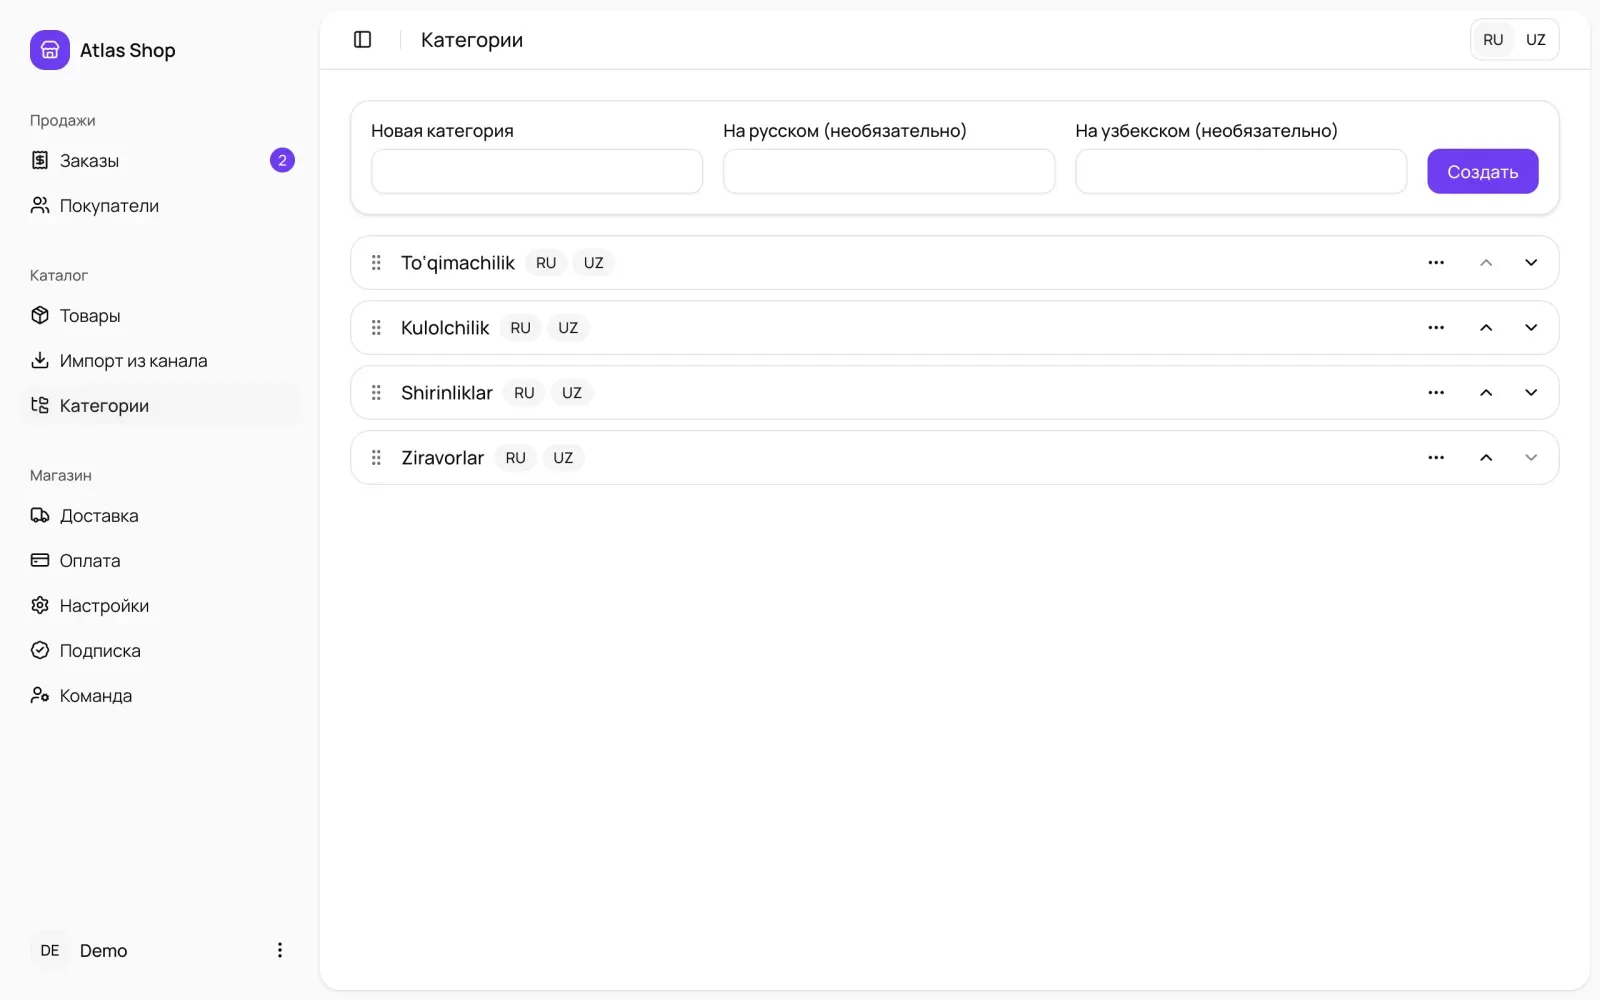This screenshot has width=1600, height=1000.
Task: Open Команда page
Action: coord(160,695)
